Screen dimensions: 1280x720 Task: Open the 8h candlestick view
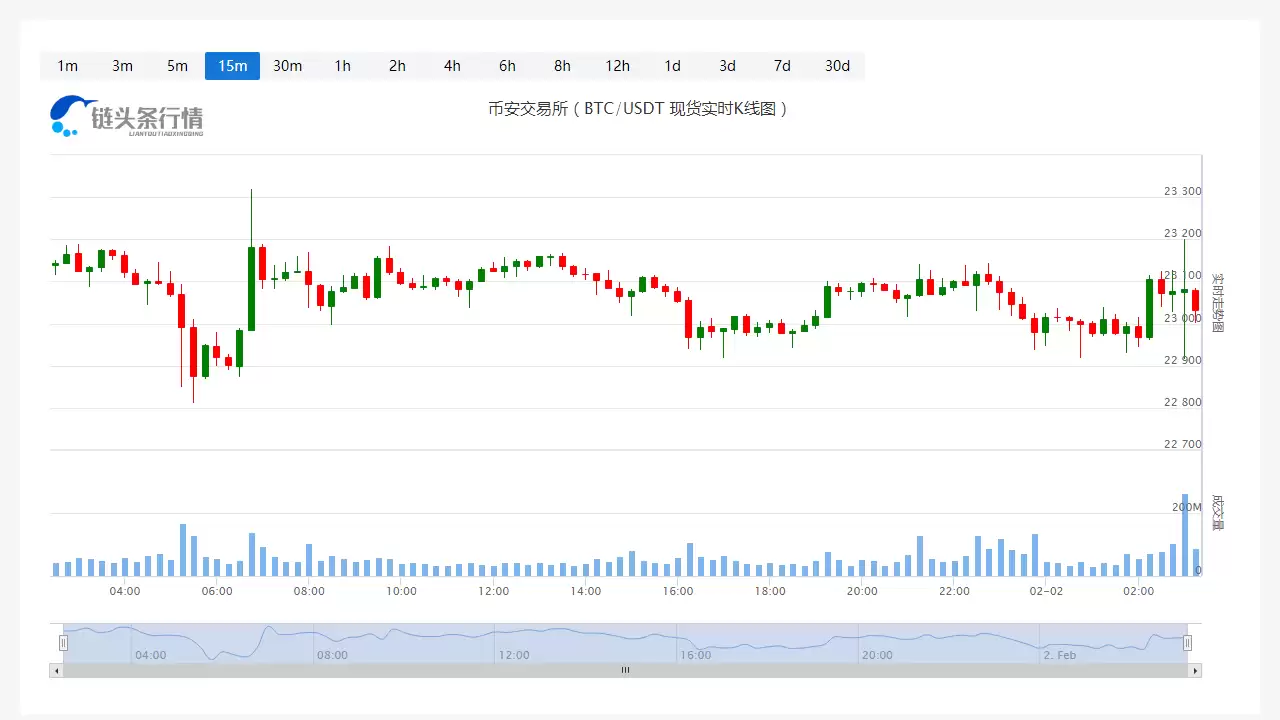pyautogui.click(x=562, y=66)
